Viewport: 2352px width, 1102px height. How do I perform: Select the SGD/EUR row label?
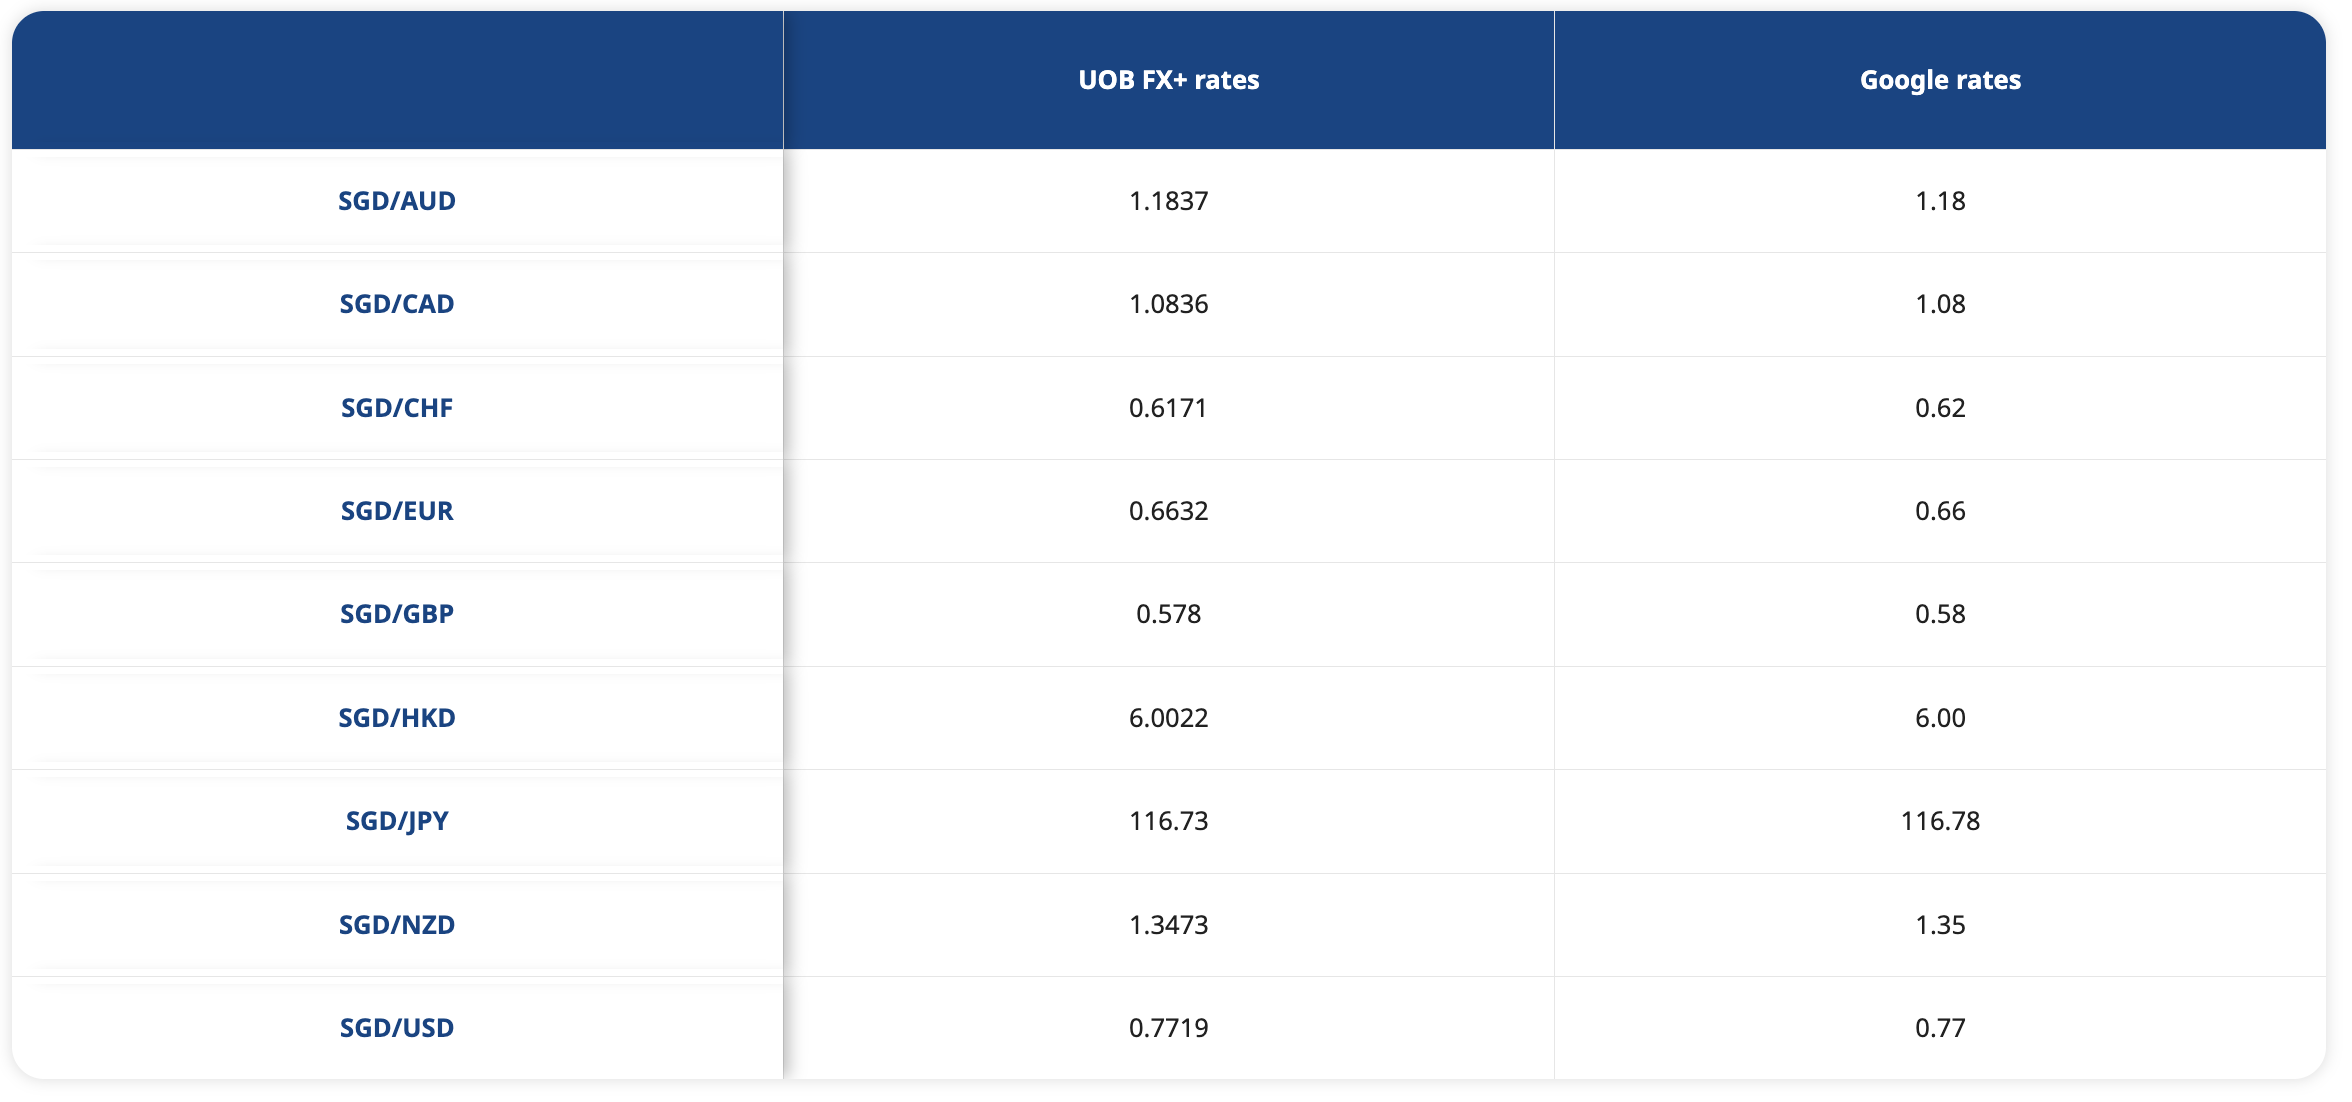coord(397,511)
